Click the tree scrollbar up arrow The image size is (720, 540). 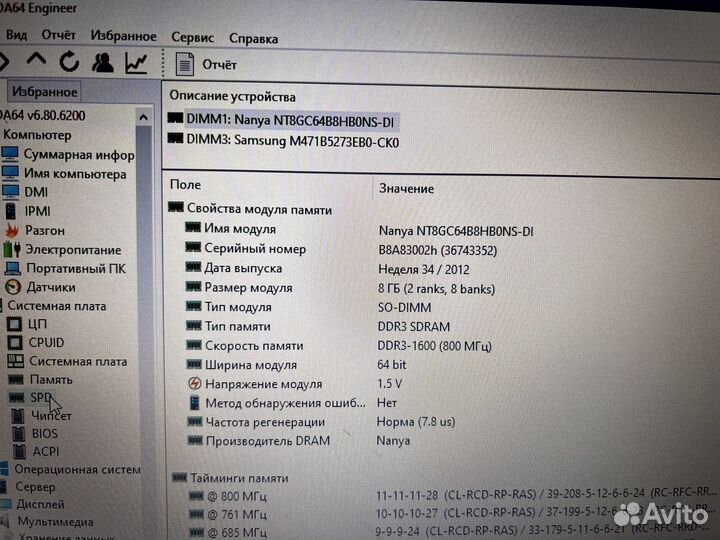pyautogui.click(x=143, y=118)
